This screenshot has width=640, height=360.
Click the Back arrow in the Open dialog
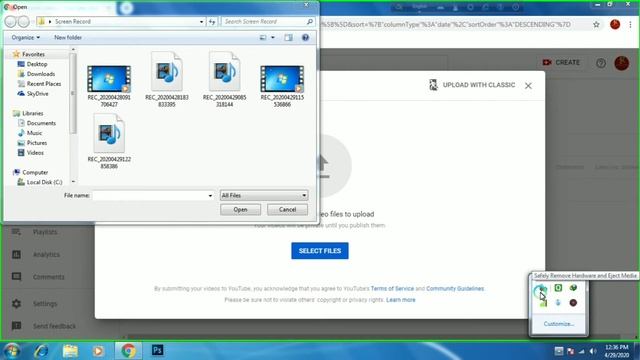pyautogui.click(x=11, y=22)
